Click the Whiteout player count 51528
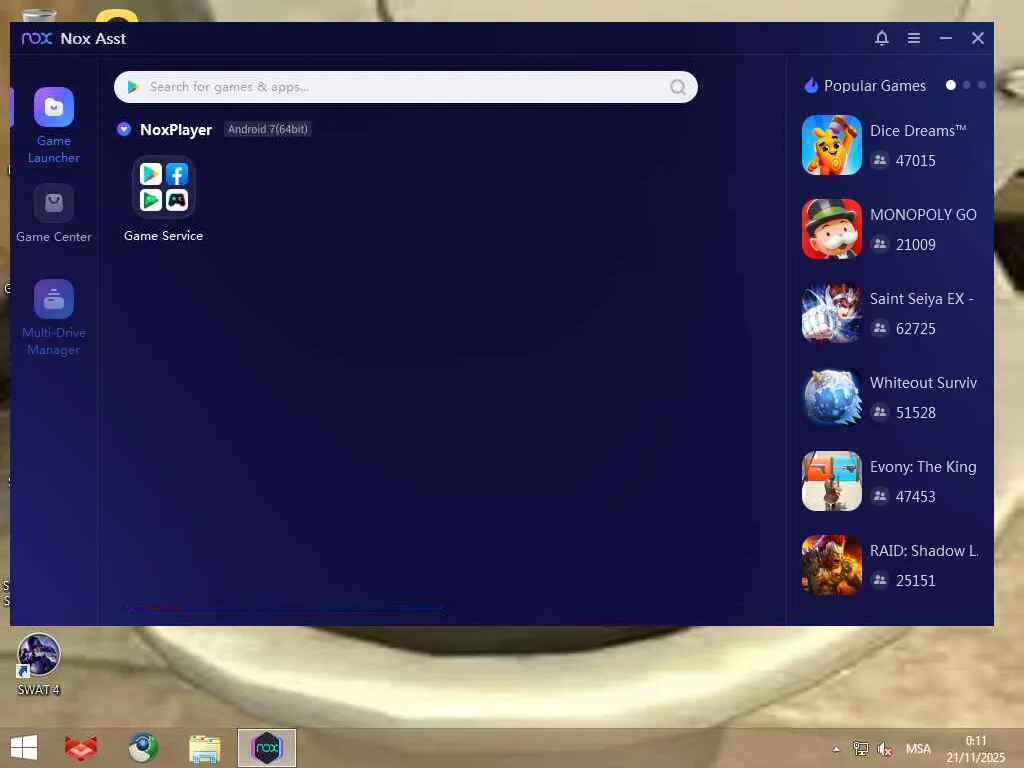Image resolution: width=1024 pixels, height=768 pixels. (916, 413)
